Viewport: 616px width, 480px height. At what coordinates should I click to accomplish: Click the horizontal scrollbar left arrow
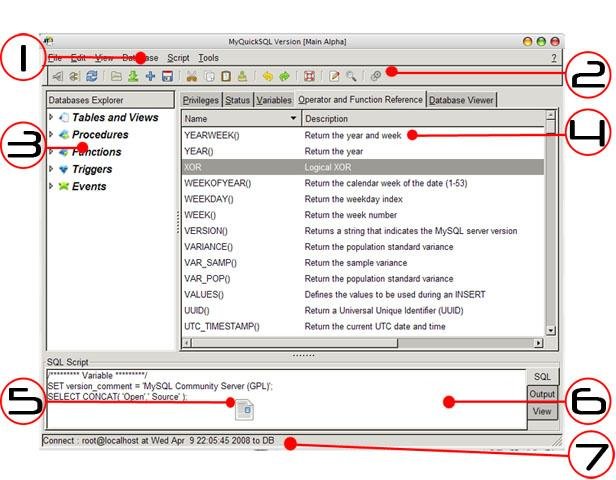coord(187,343)
